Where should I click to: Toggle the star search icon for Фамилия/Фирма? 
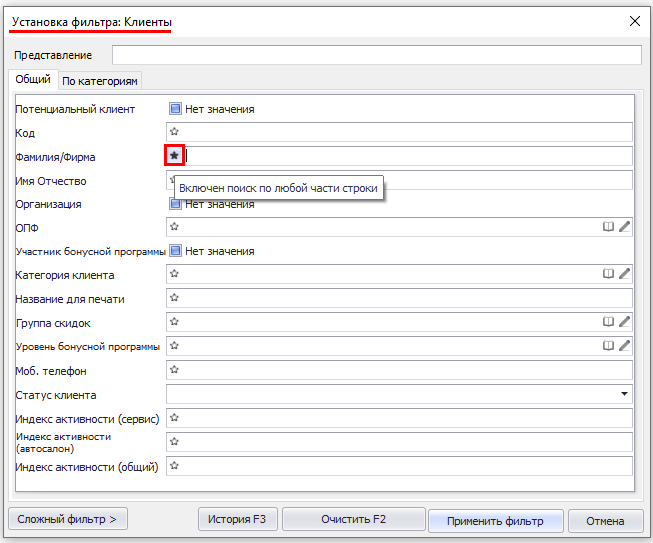pyautogui.click(x=175, y=156)
